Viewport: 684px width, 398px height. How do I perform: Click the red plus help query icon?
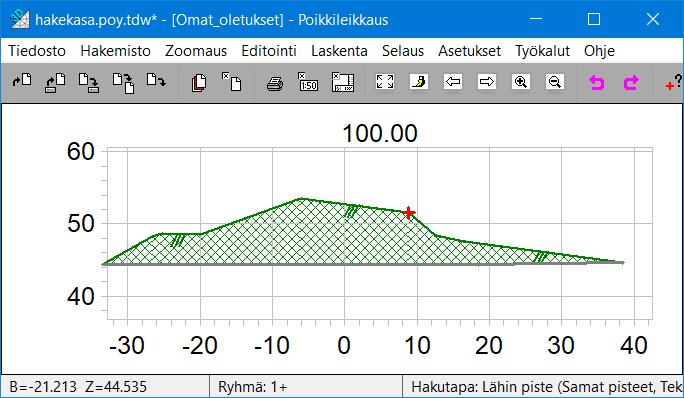674,82
